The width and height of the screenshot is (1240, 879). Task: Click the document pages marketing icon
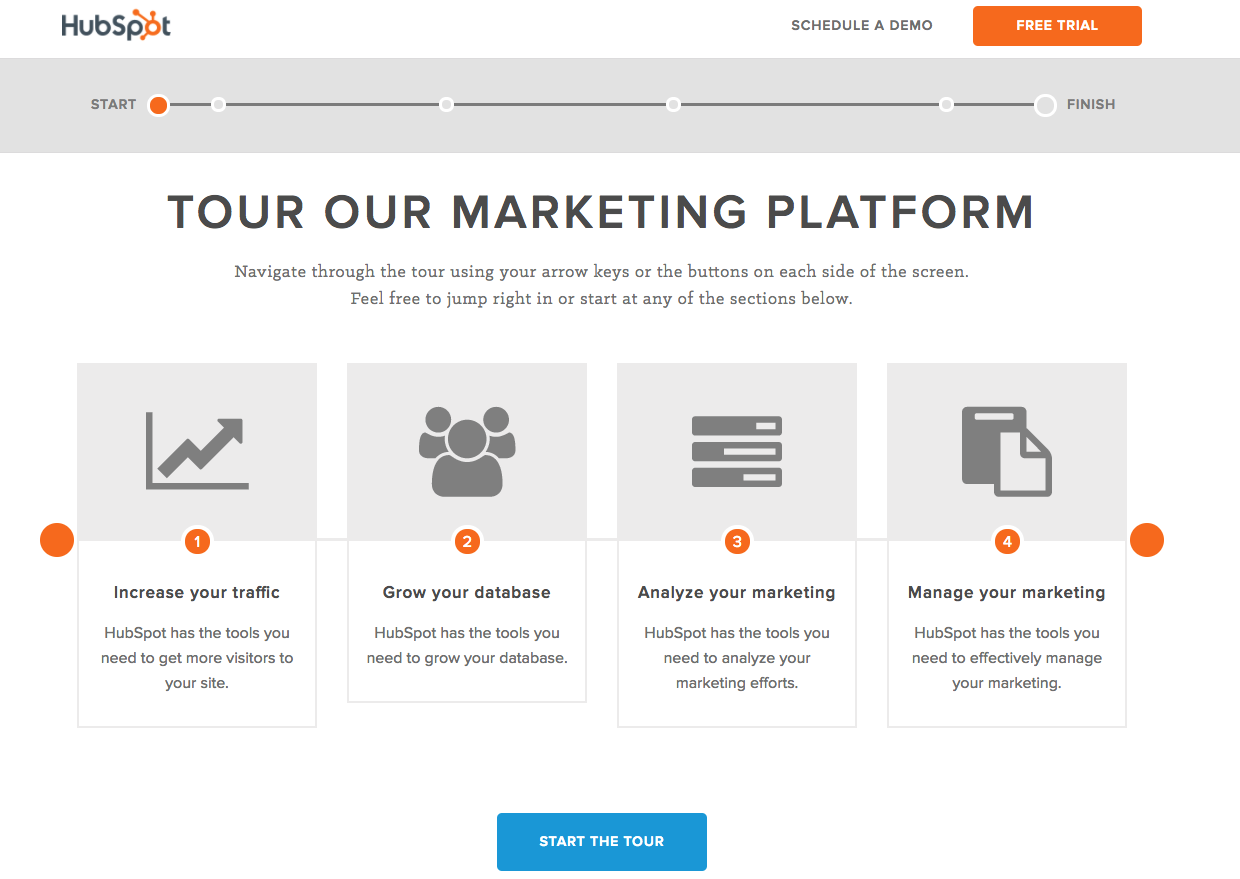[x=1007, y=451]
